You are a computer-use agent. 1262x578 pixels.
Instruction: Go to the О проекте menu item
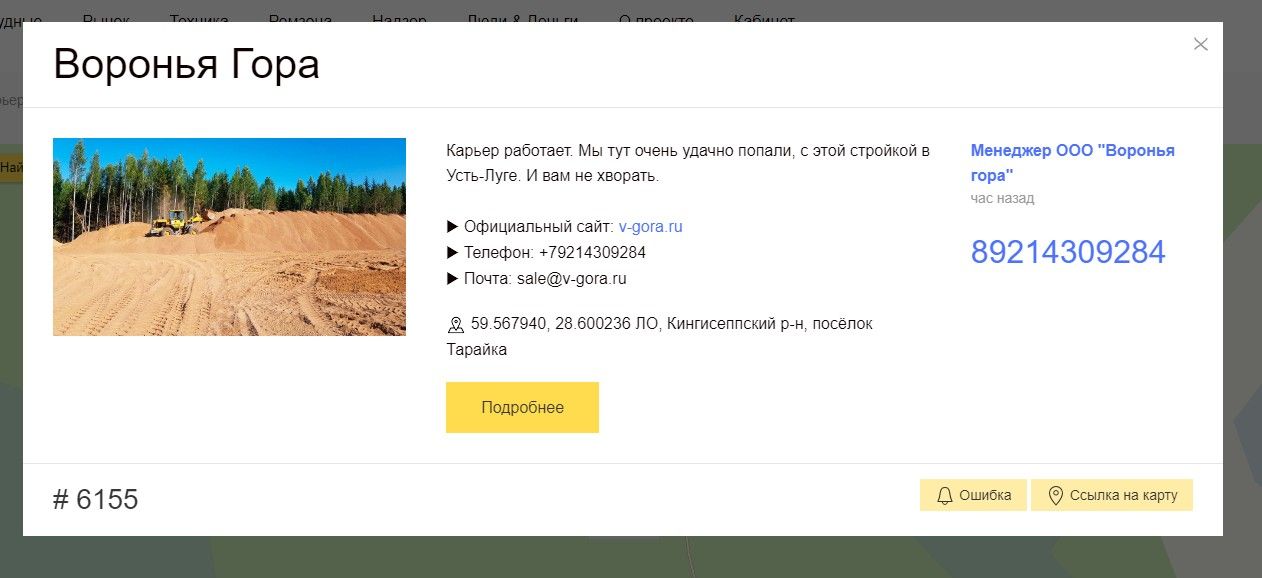tap(656, 17)
